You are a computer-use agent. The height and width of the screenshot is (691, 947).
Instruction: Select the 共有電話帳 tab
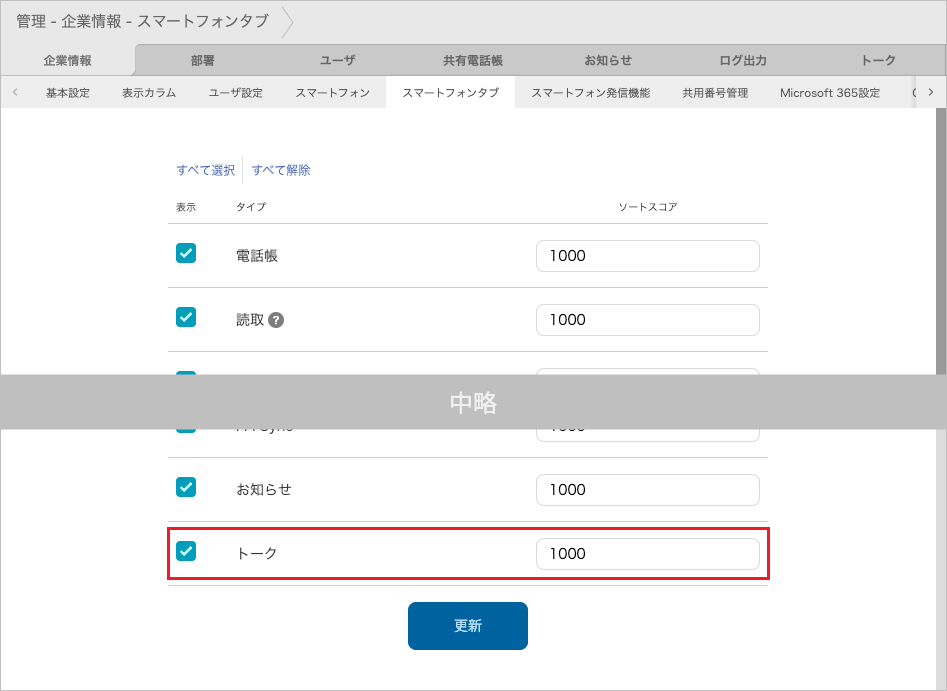(472, 60)
